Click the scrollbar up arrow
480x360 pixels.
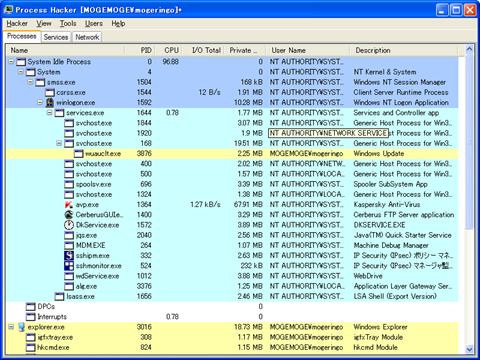(469, 50)
